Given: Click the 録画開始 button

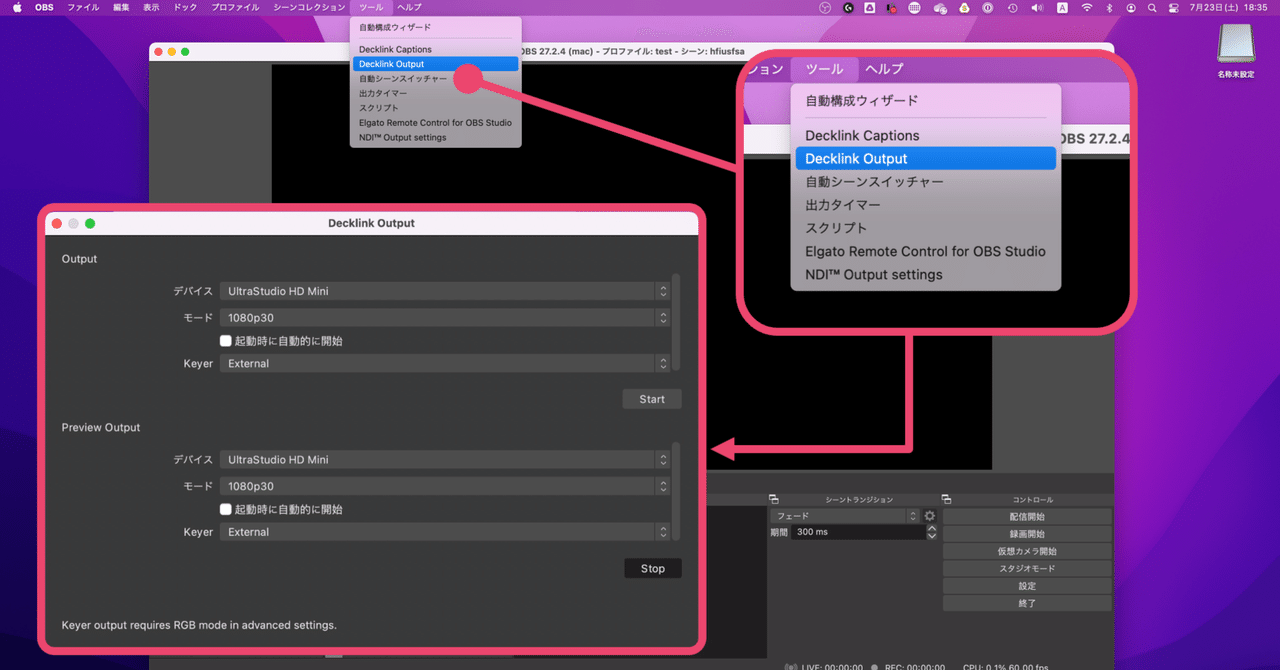Looking at the screenshot, I should click(x=1027, y=534).
